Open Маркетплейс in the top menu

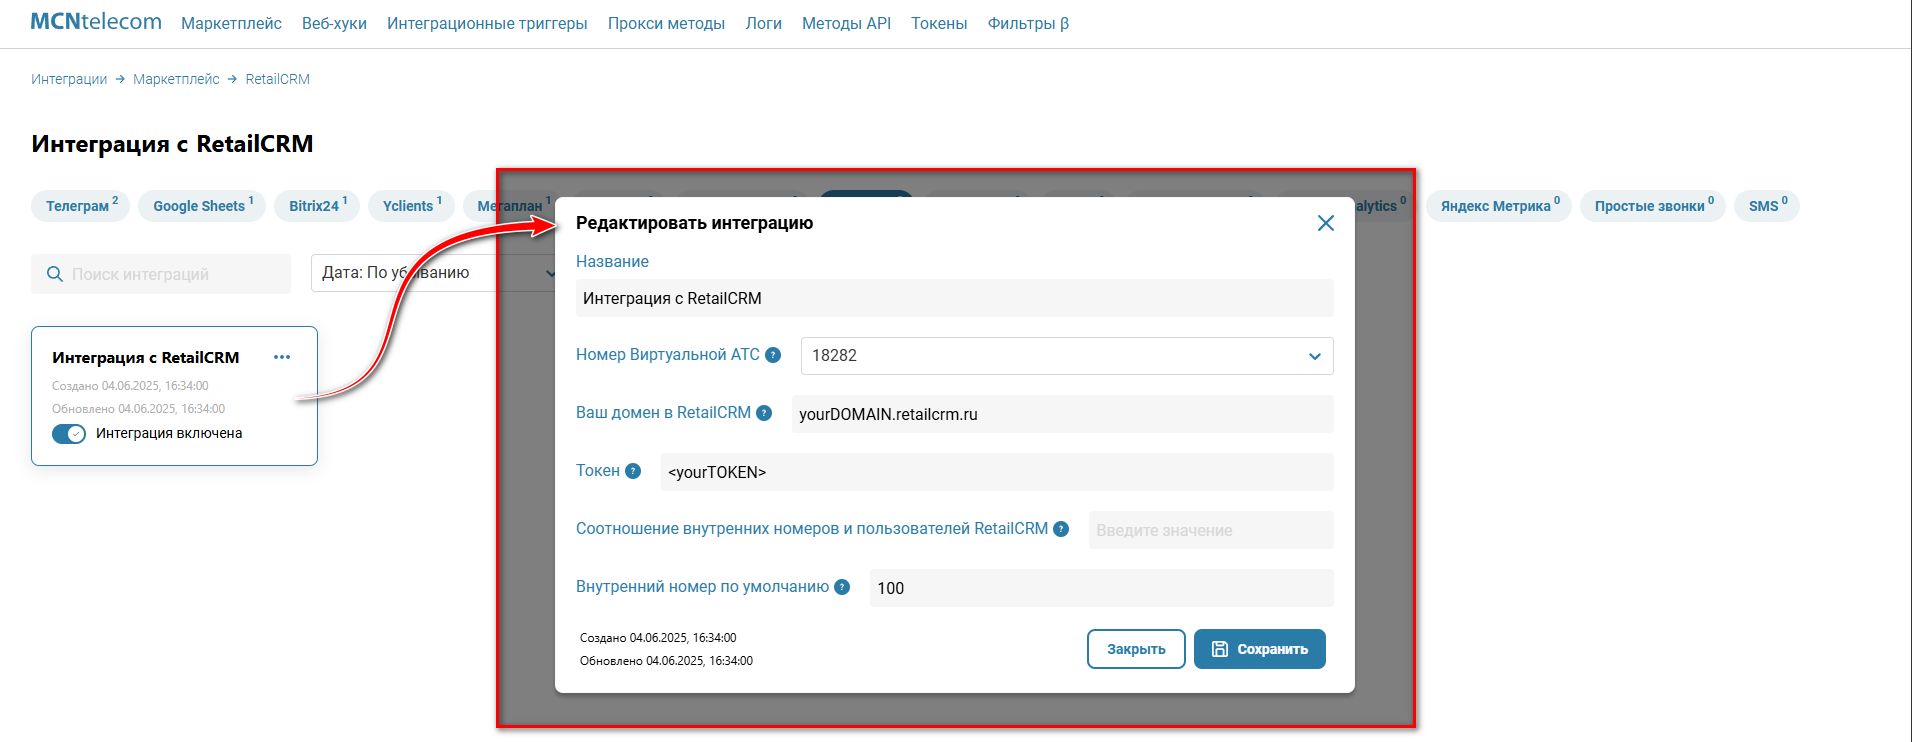click(x=231, y=23)
